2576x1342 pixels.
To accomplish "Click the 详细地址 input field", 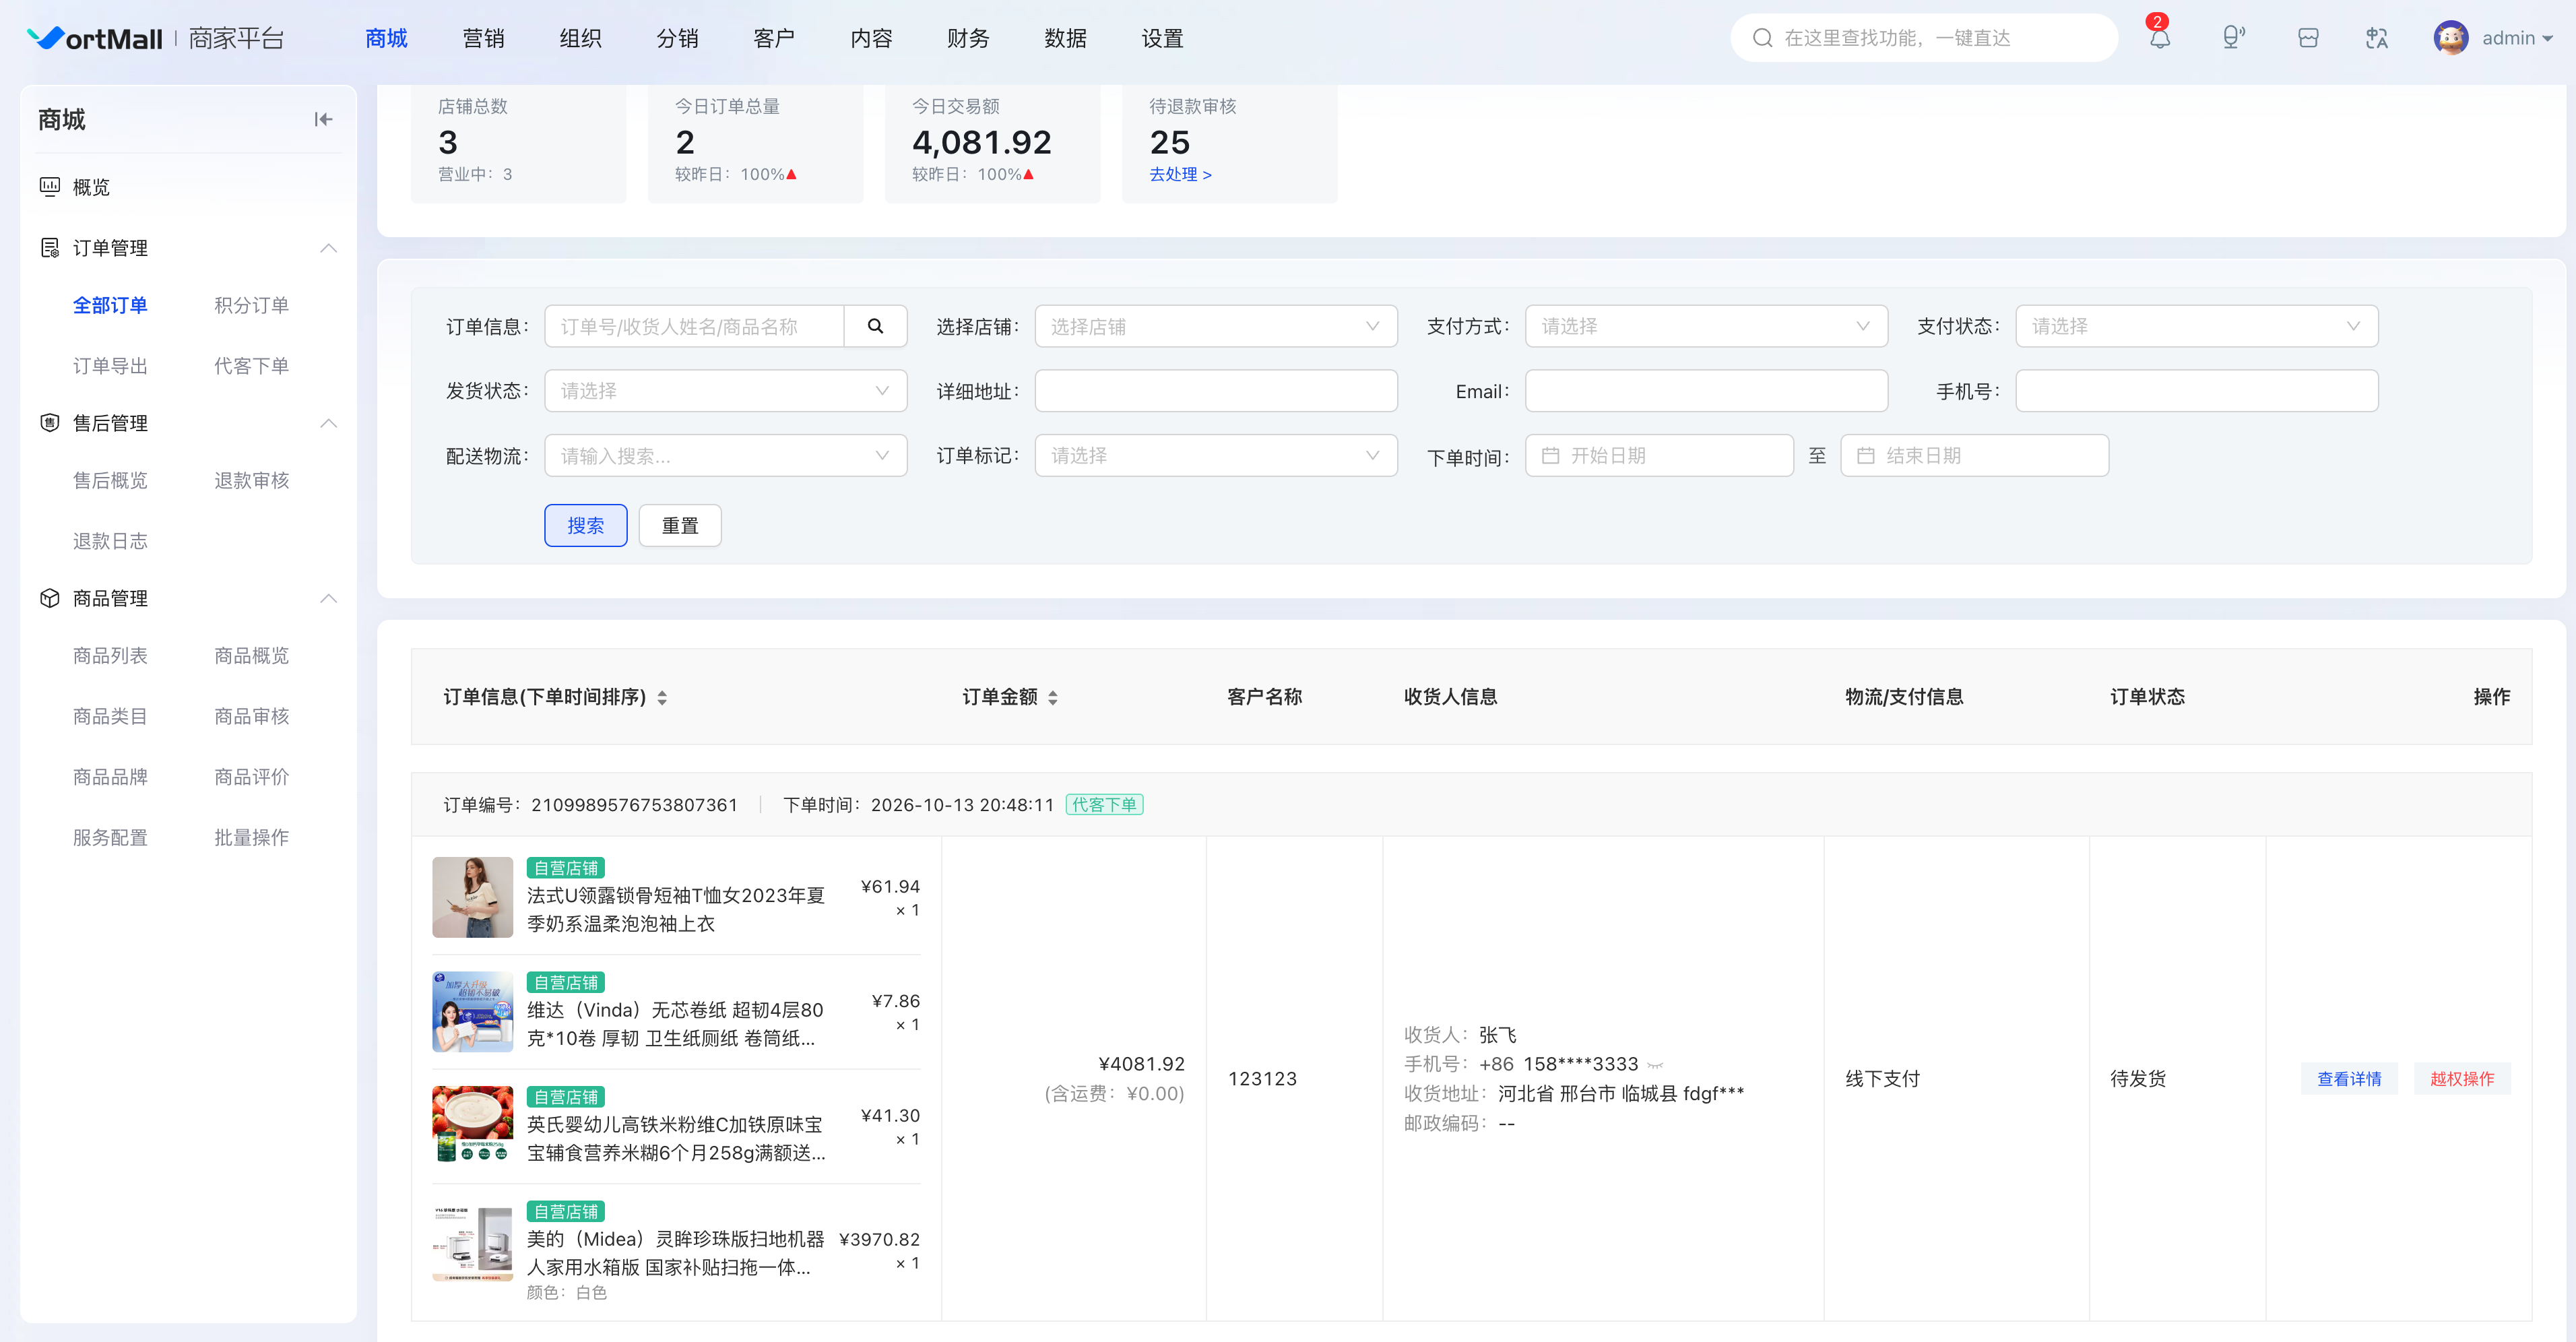I will [1215, 390].
